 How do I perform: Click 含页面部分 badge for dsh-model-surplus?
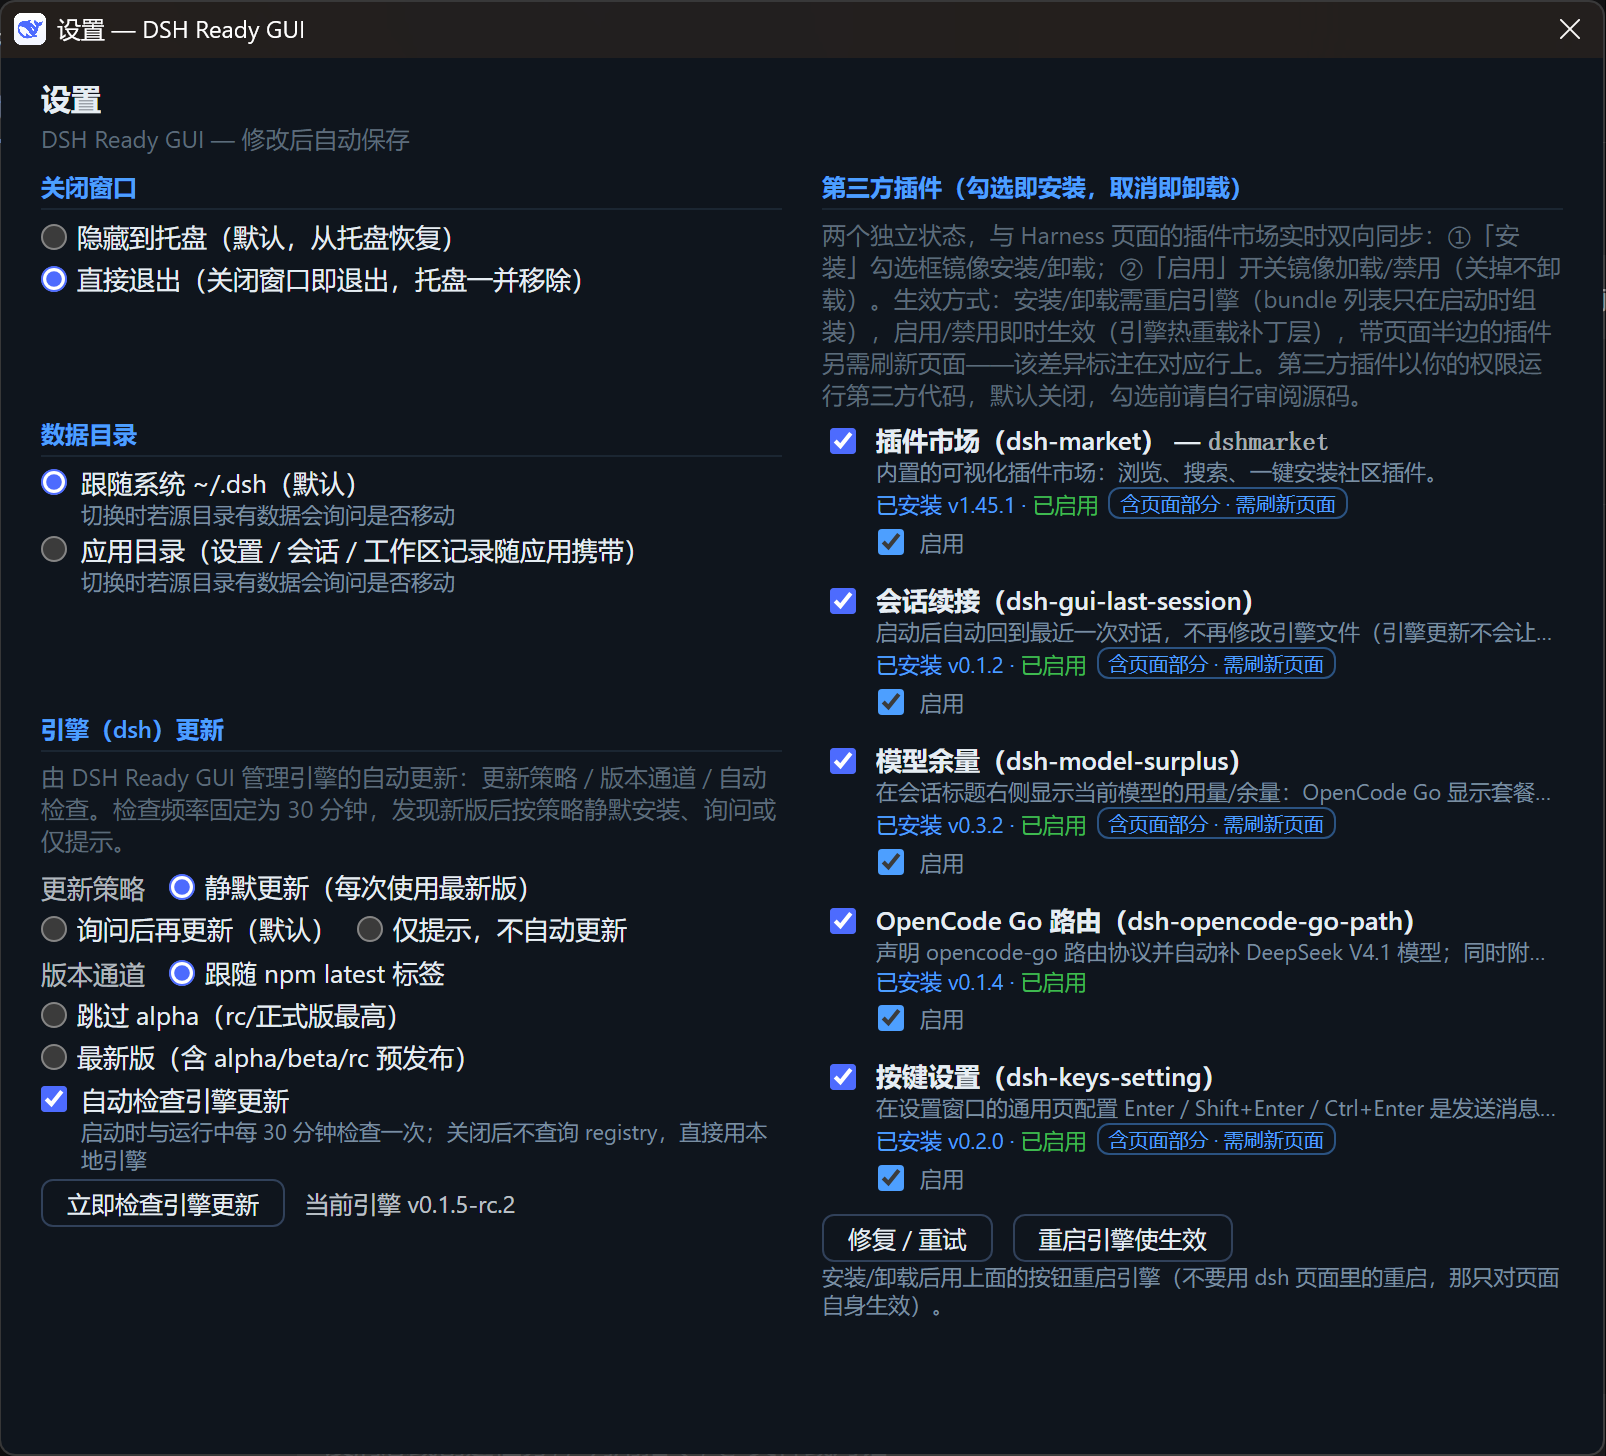click(1216, 825)
